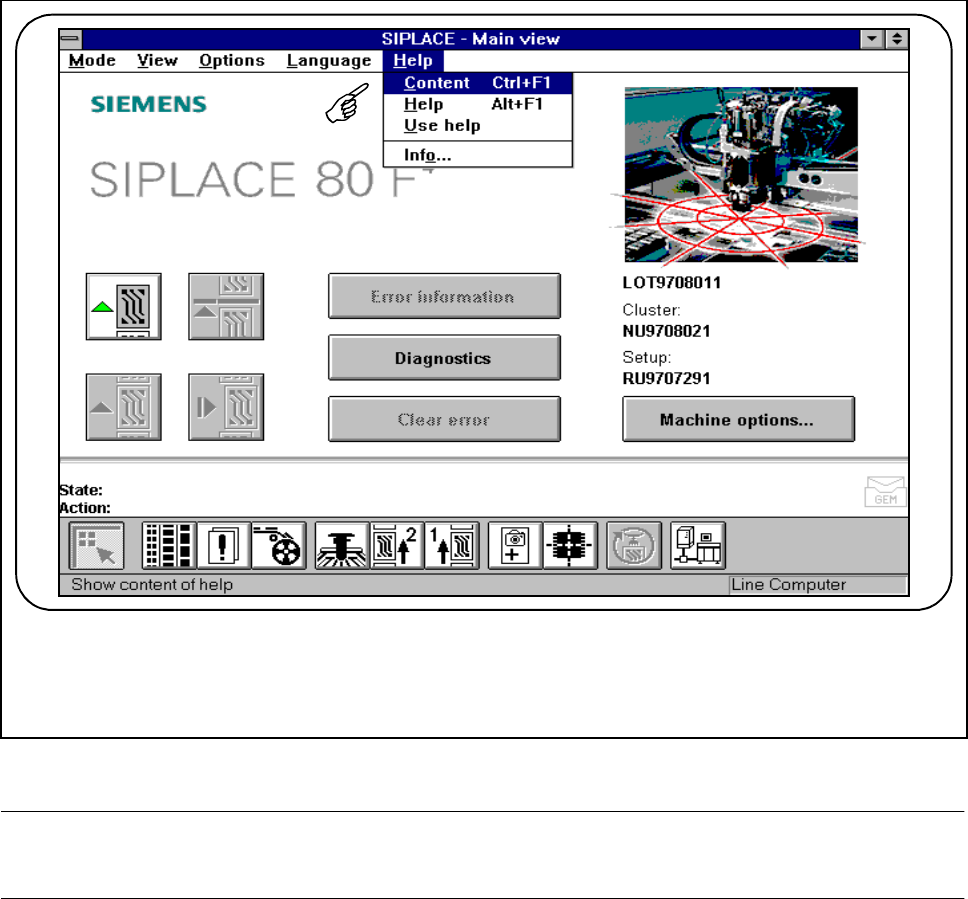Open Diagnostics
Image resolution: width=968 pixels, height=899 pixels.
coord(444,358)
